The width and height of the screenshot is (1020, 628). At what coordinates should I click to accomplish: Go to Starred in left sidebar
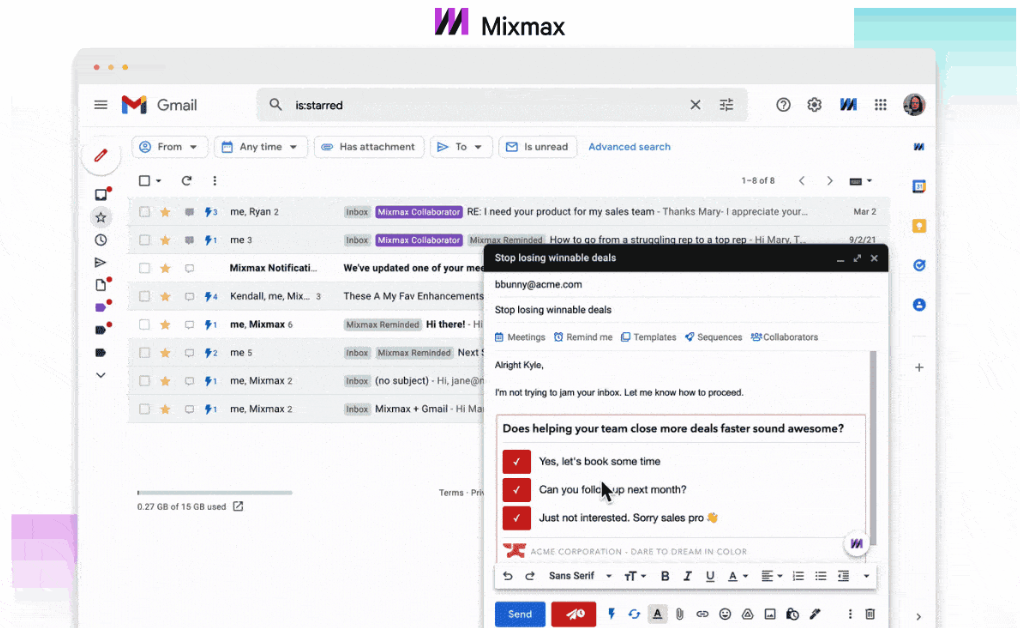tap(101, 217)
